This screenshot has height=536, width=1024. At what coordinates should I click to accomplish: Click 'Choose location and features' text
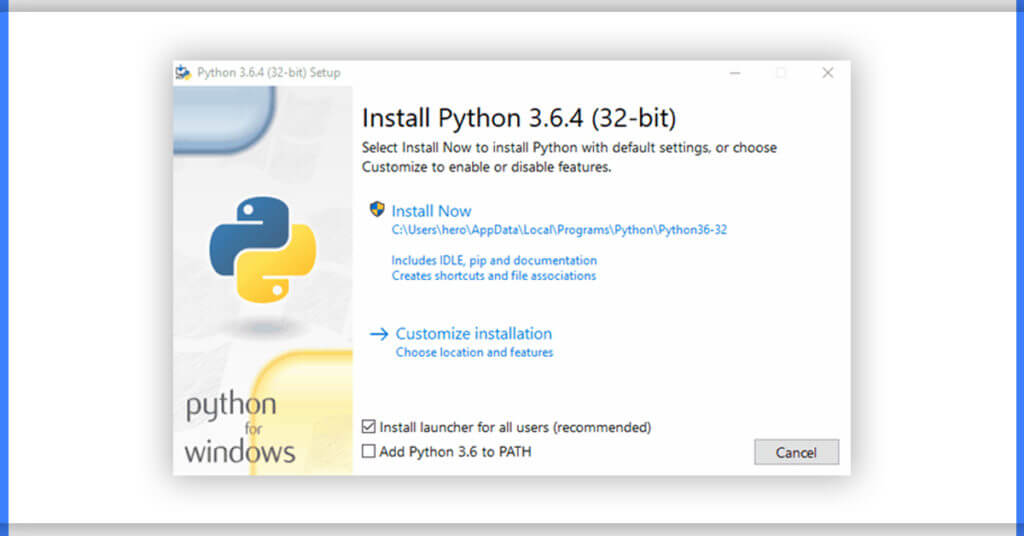(474, 353)
